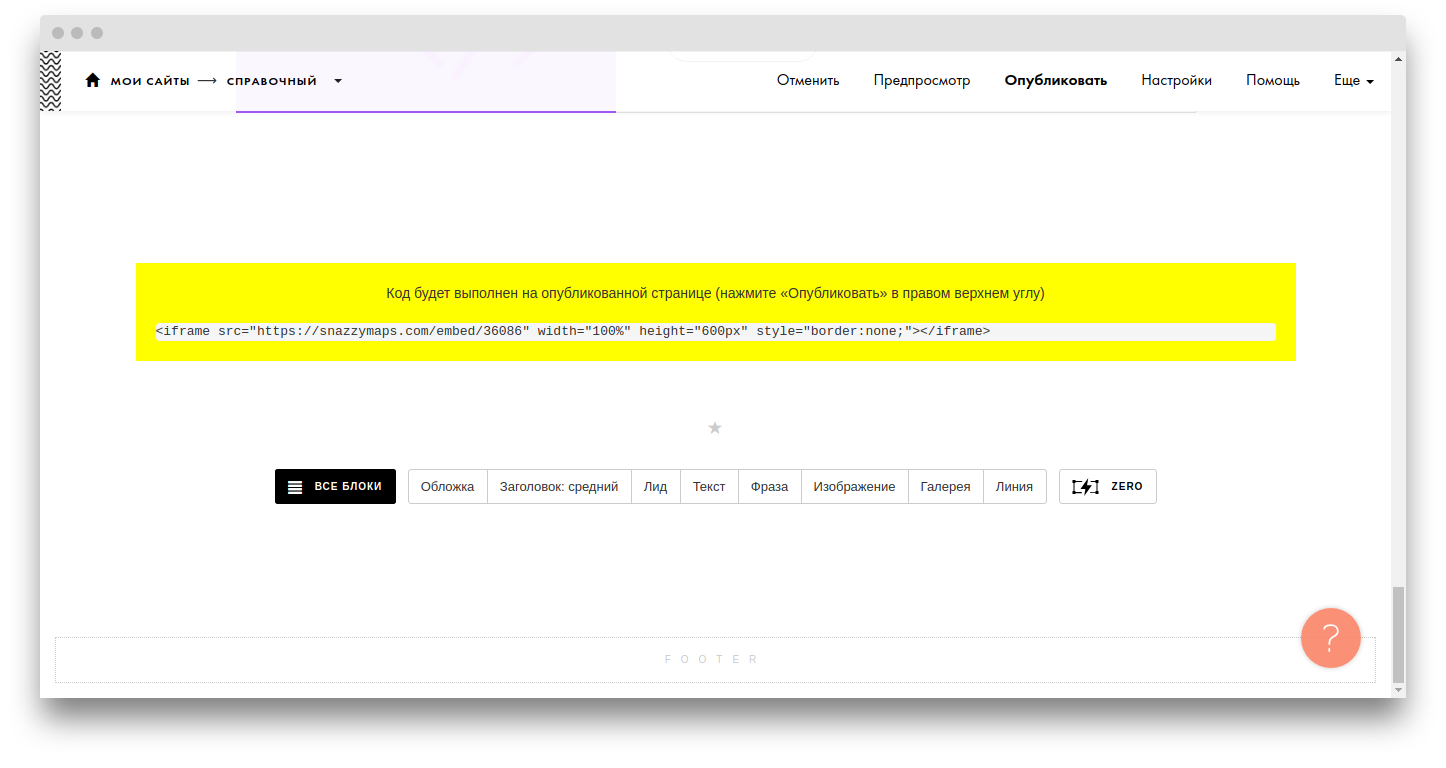Image resolution: width=1446 pixels, height=768 pixels.
Task: Click the star divider icon below the block
Action: click(715, 428)
